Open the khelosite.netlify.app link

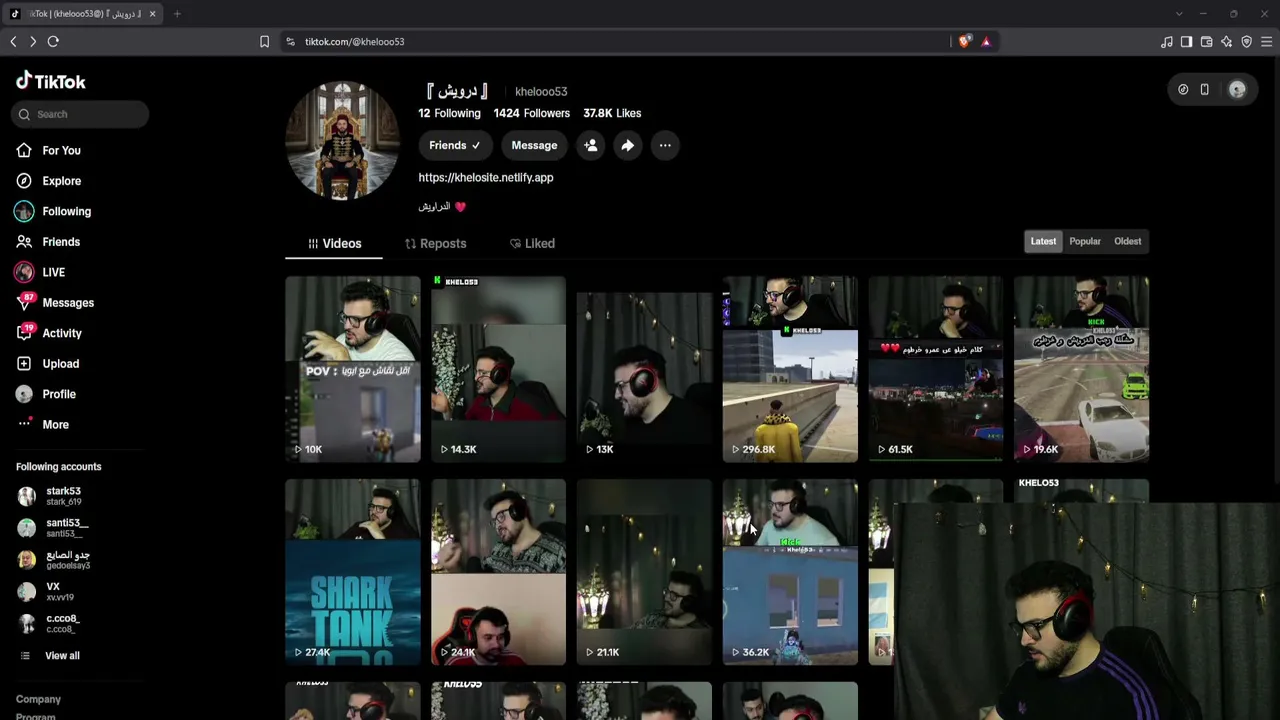486,177
